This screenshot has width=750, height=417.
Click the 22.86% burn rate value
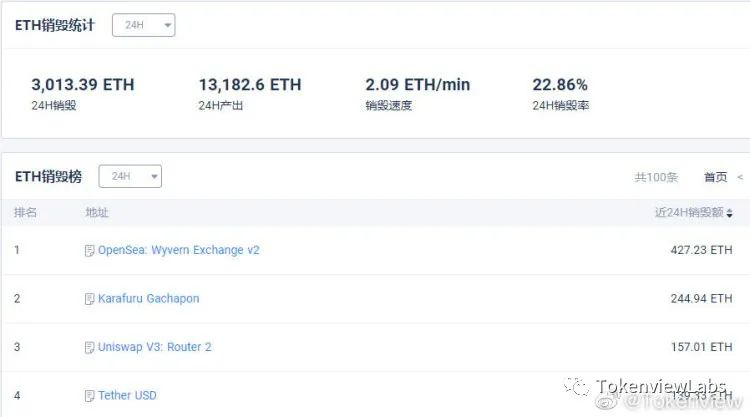(x=560, y=85)
